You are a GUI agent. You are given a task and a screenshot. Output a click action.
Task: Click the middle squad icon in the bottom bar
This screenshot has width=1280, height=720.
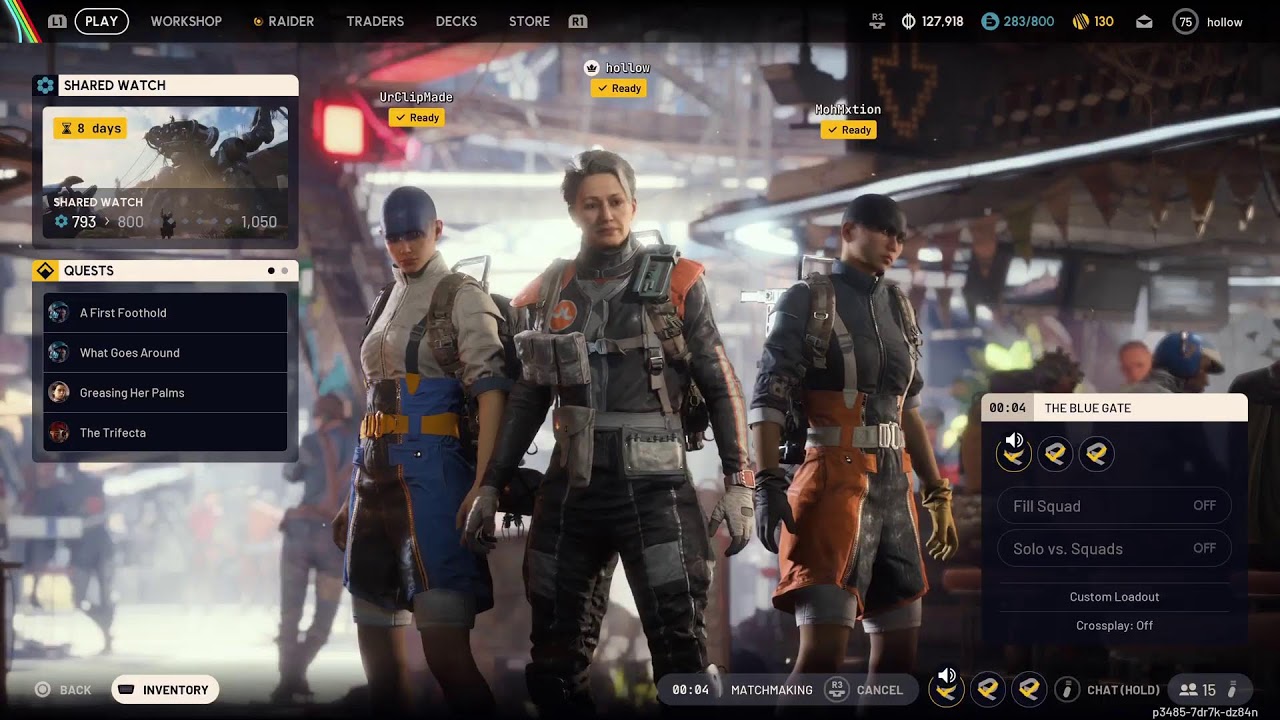(x=988, y=689)
